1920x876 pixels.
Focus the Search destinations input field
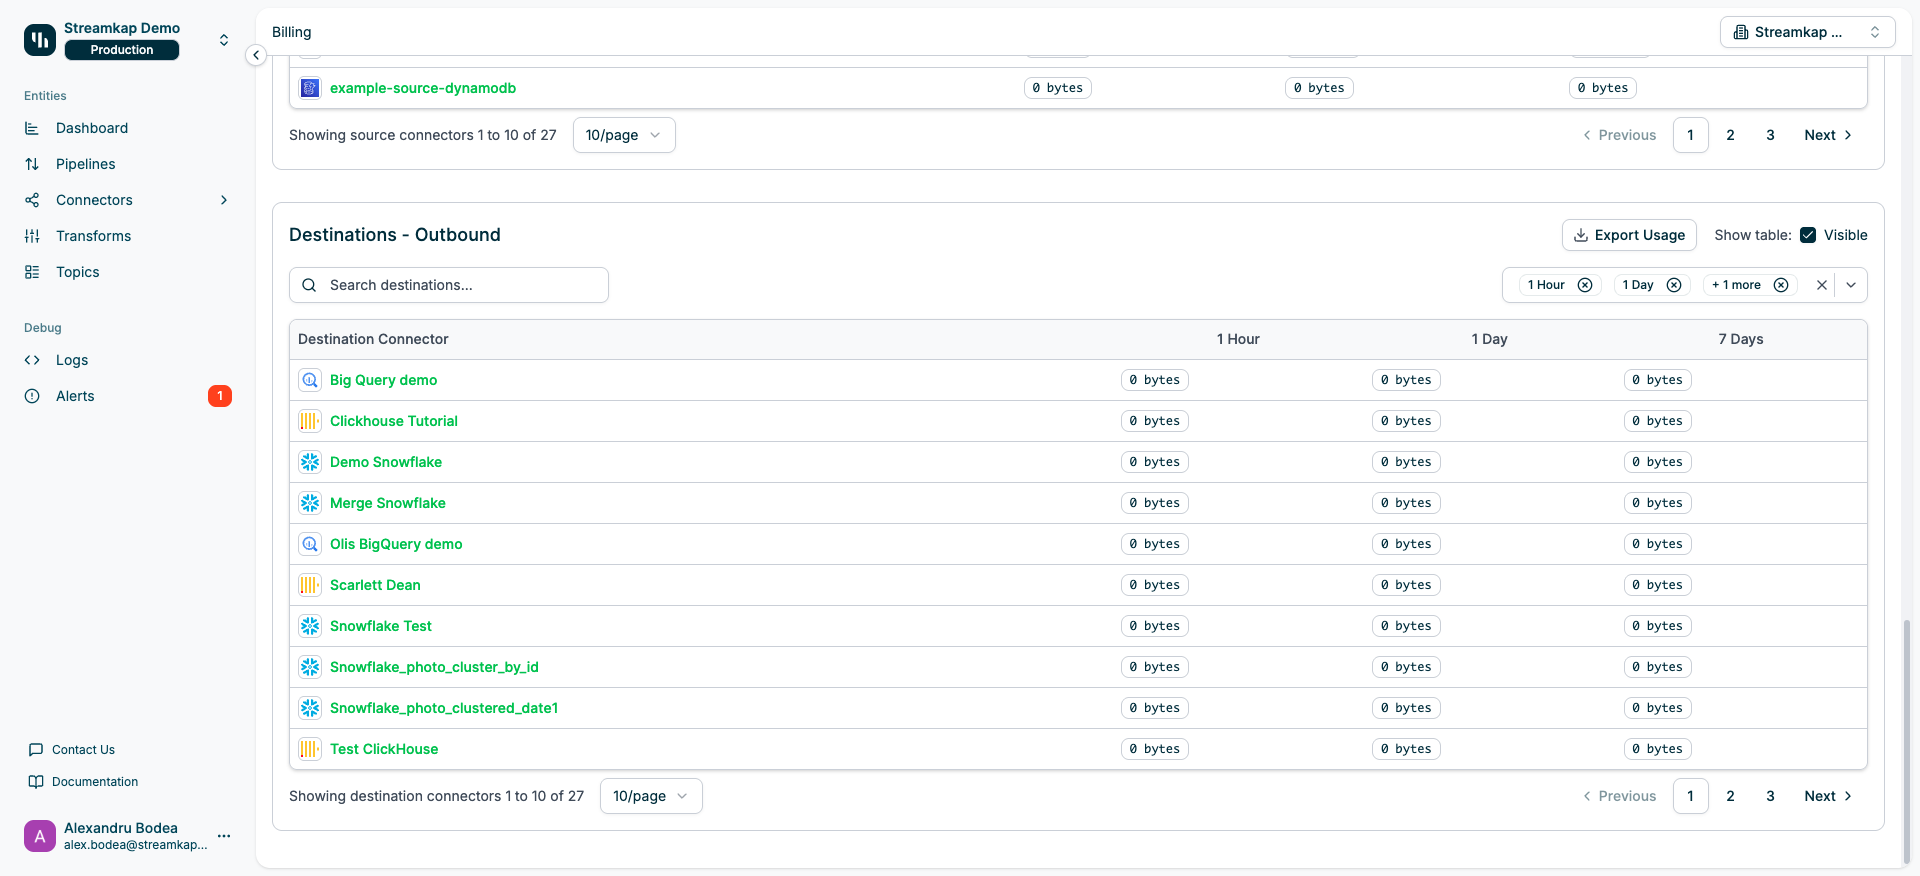[449, 285]
